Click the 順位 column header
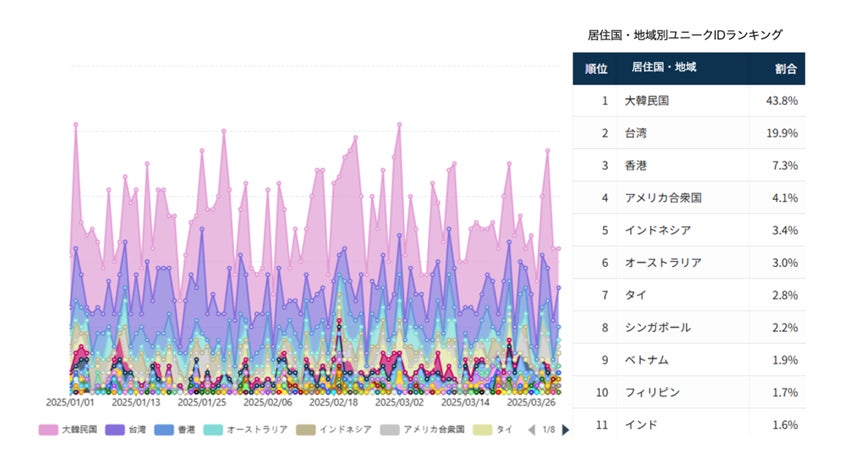 click(596, 69)
